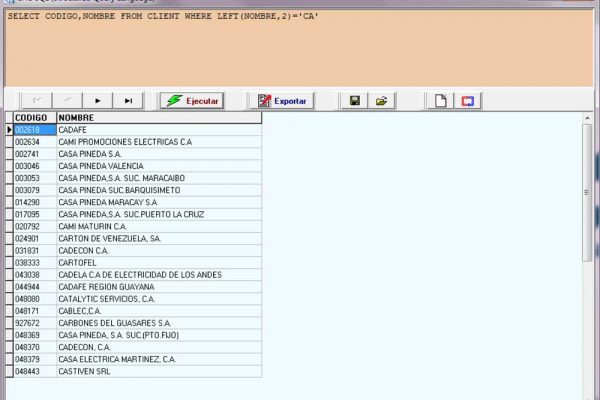Screen dimensions: 600x400
Task: Select code 043038
Action: (35, 275)
